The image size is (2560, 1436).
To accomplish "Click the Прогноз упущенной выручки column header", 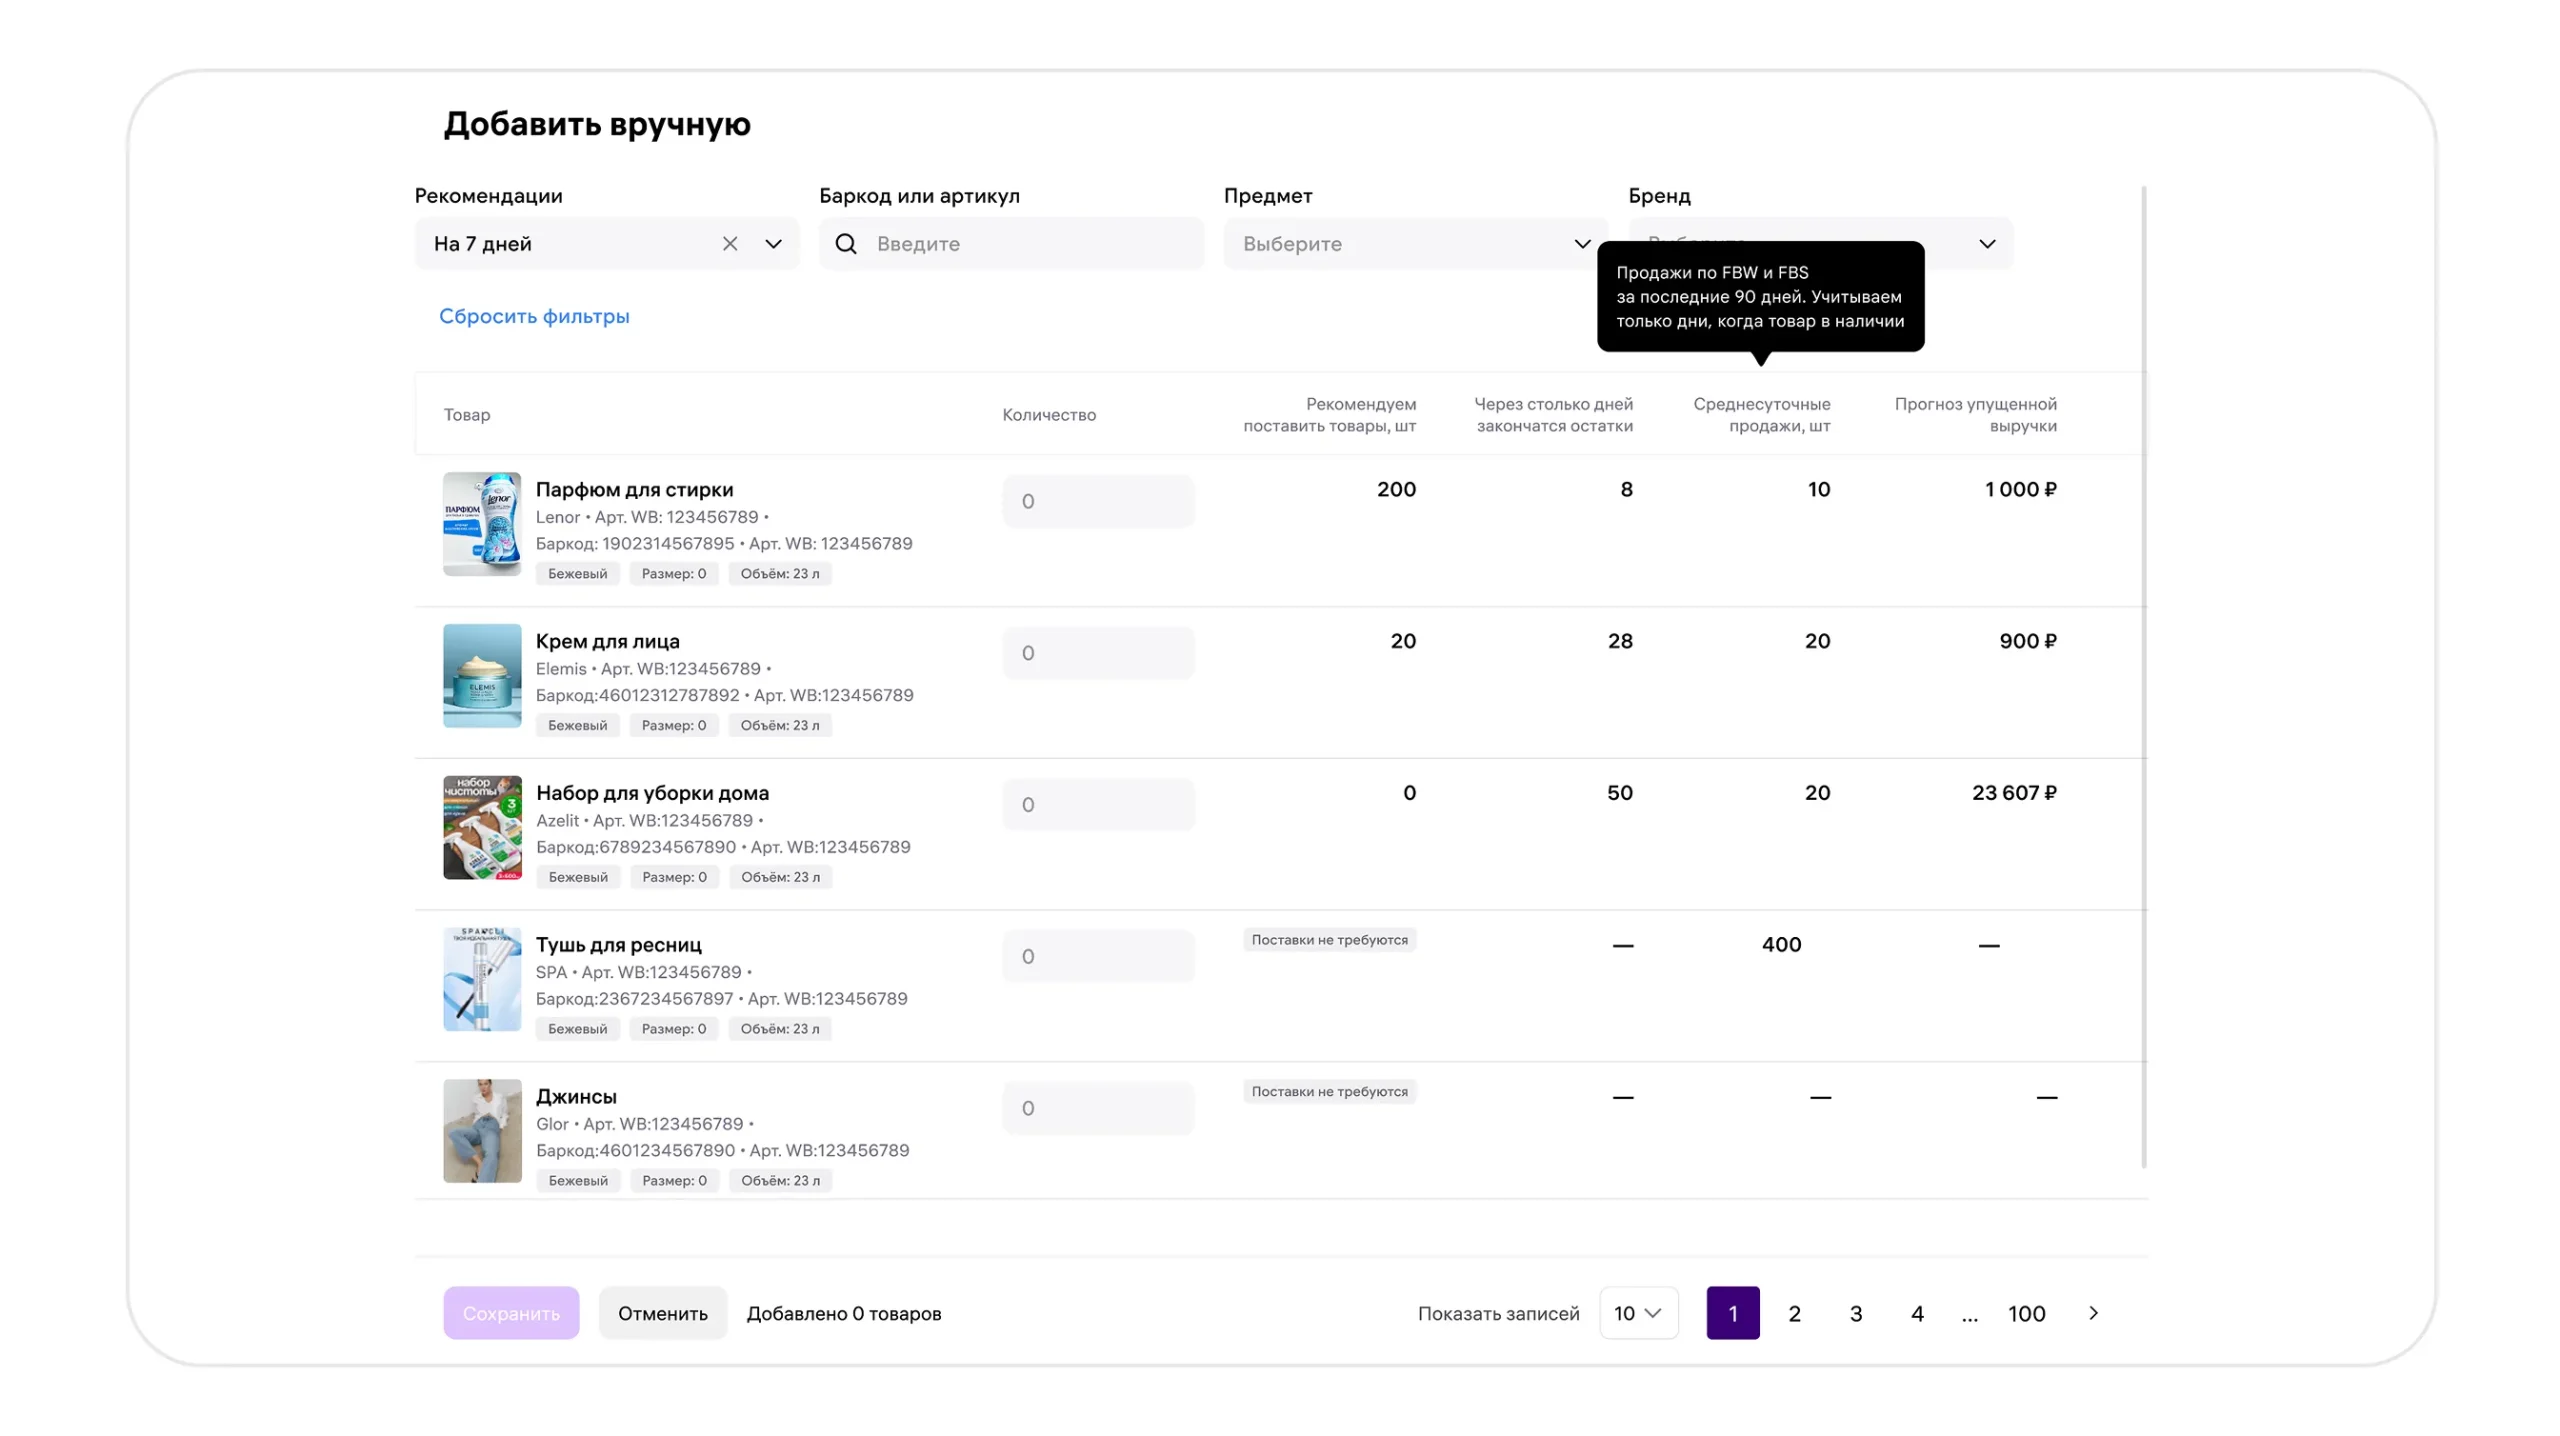I will click(x=1975, y=415).
